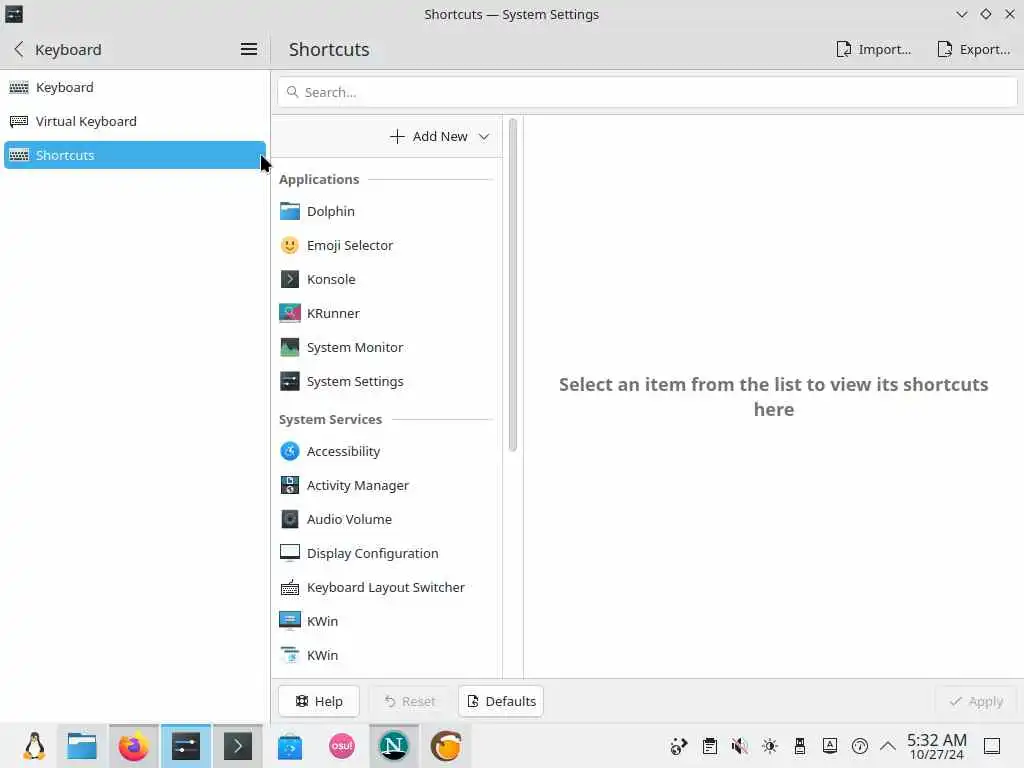The height and width of the screenshot is (768, 1024).
Task: Launch file manager from the taskbar
Action: [82, 746]
